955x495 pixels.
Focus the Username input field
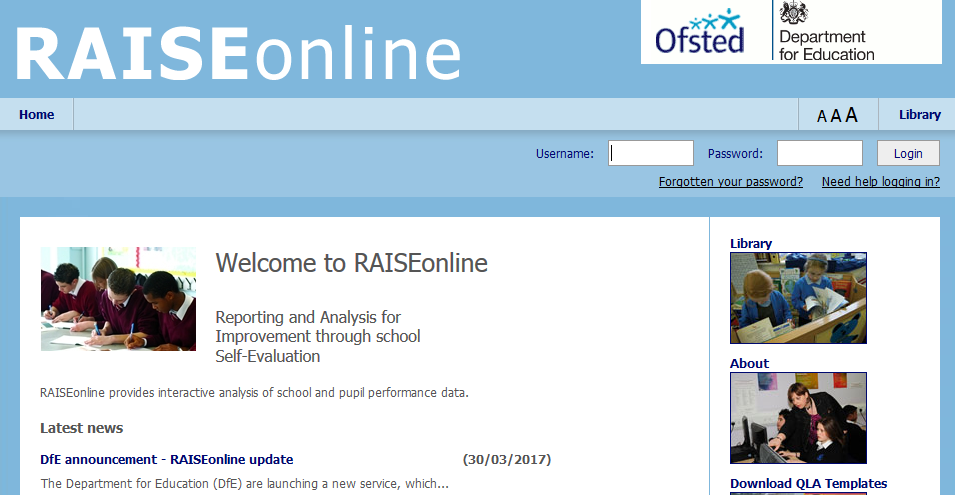coord(650,153)
